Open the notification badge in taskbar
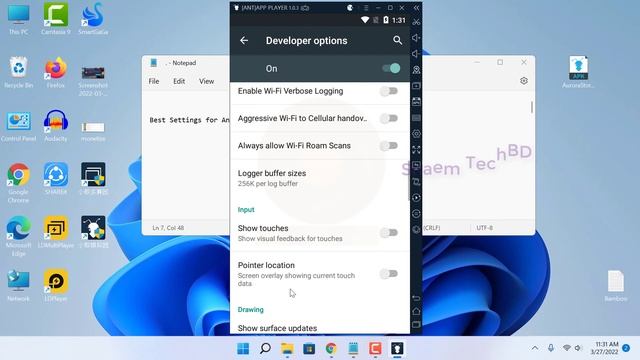Screen dimensions: 640x360 pos(626,348)
